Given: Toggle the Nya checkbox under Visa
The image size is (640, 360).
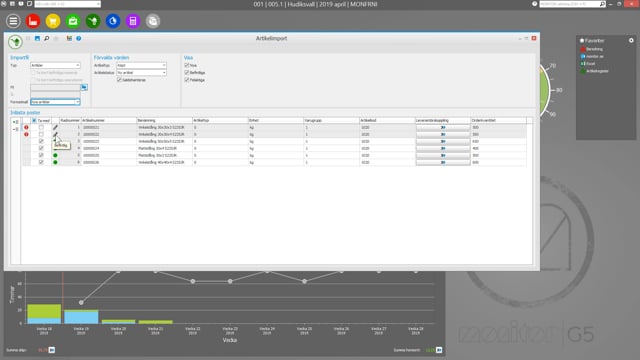Looking at the screenshot, I should [187, 65].
